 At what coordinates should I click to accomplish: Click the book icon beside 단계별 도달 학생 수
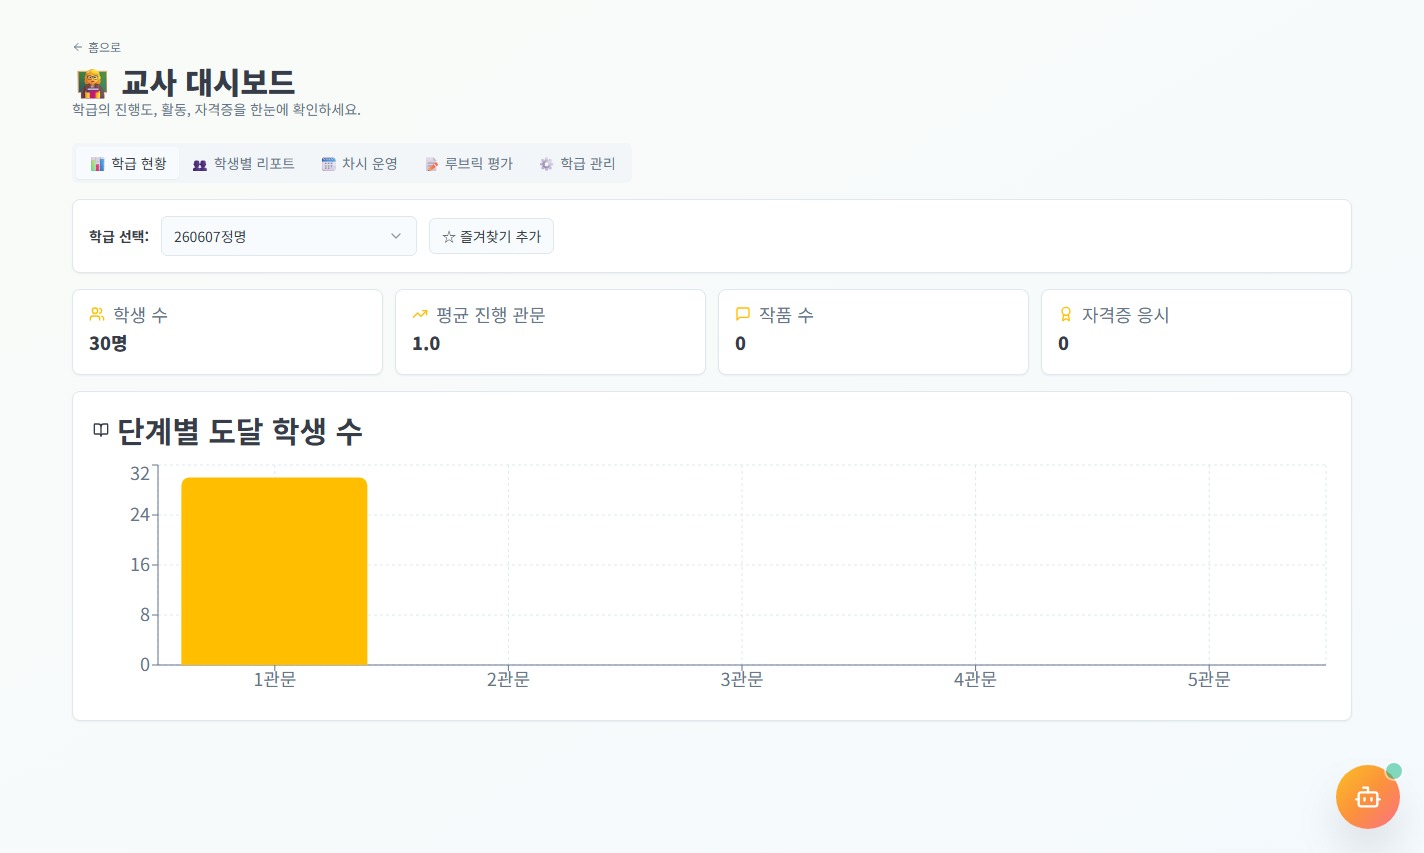point(101,430)
